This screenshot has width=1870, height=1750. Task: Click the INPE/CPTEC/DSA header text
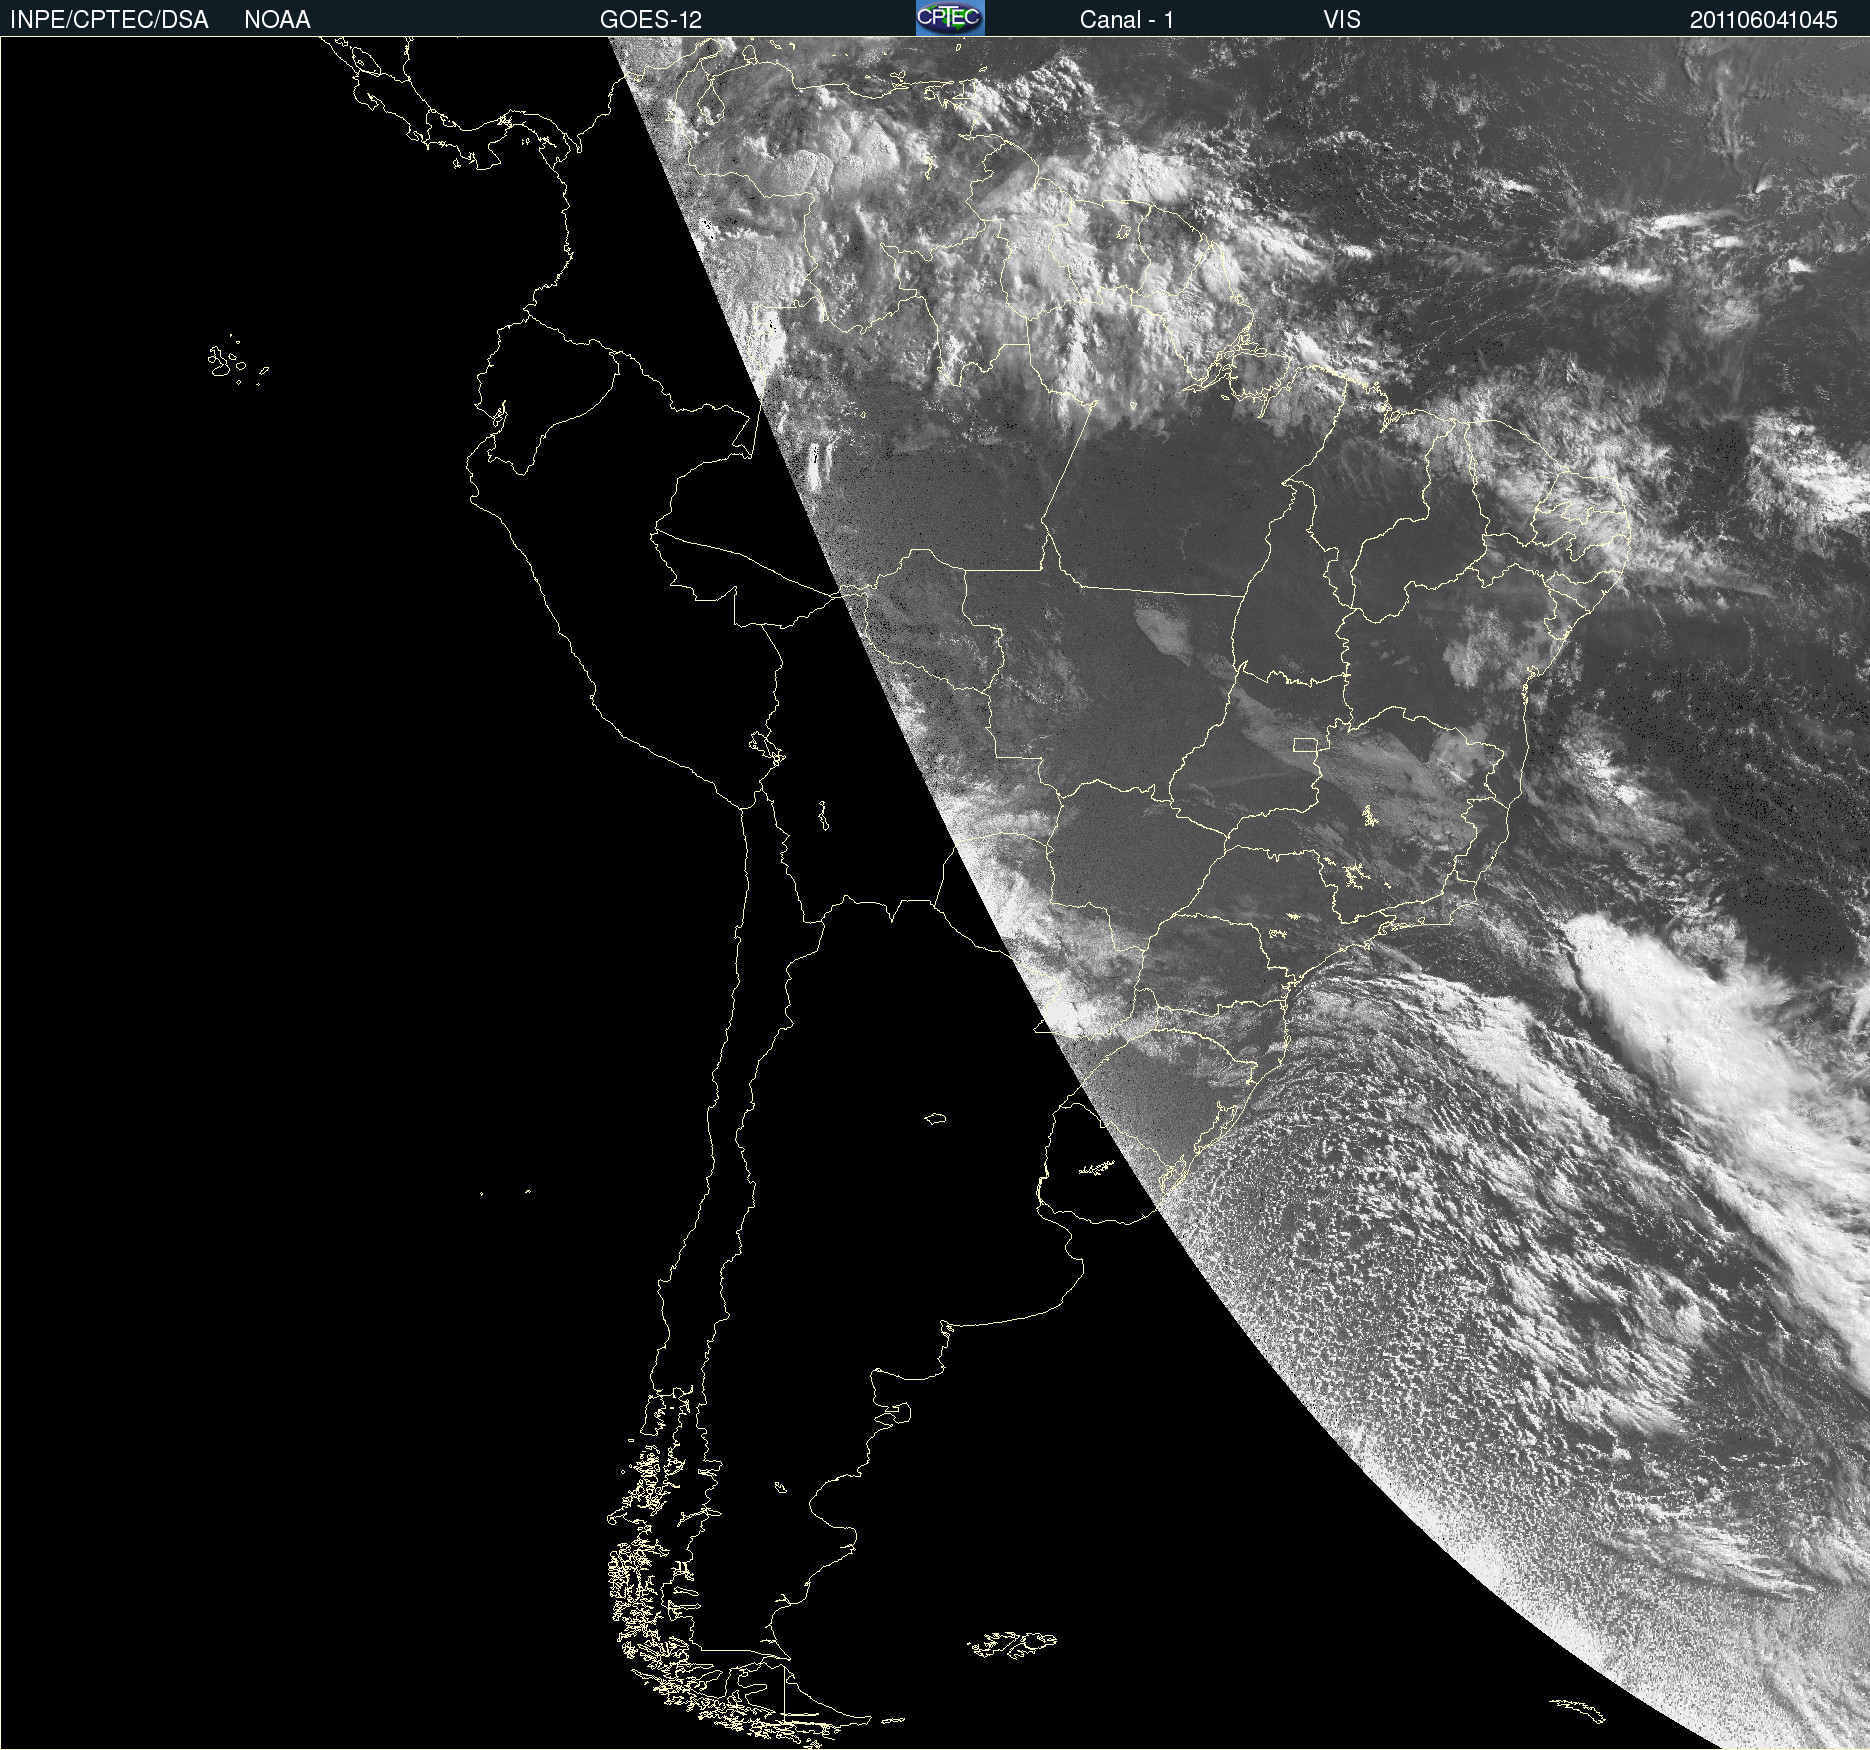(x=109, y=20)
